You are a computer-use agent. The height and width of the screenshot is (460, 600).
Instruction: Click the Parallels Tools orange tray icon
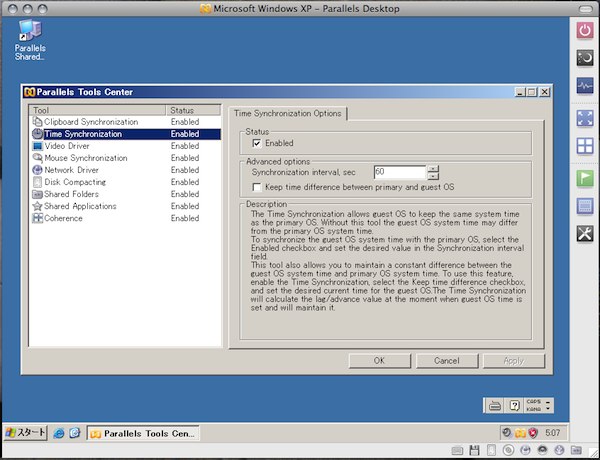coord(520,433)
